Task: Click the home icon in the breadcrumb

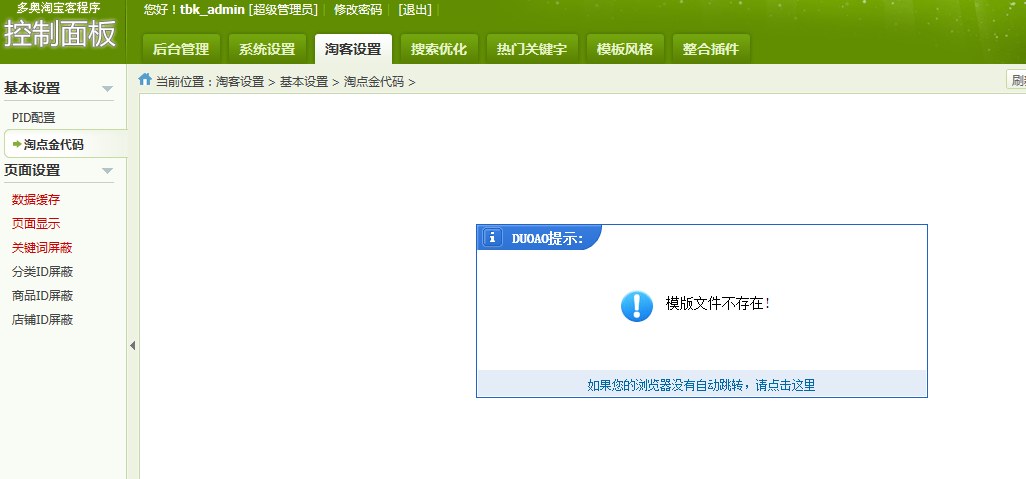Action: [145, 80]
